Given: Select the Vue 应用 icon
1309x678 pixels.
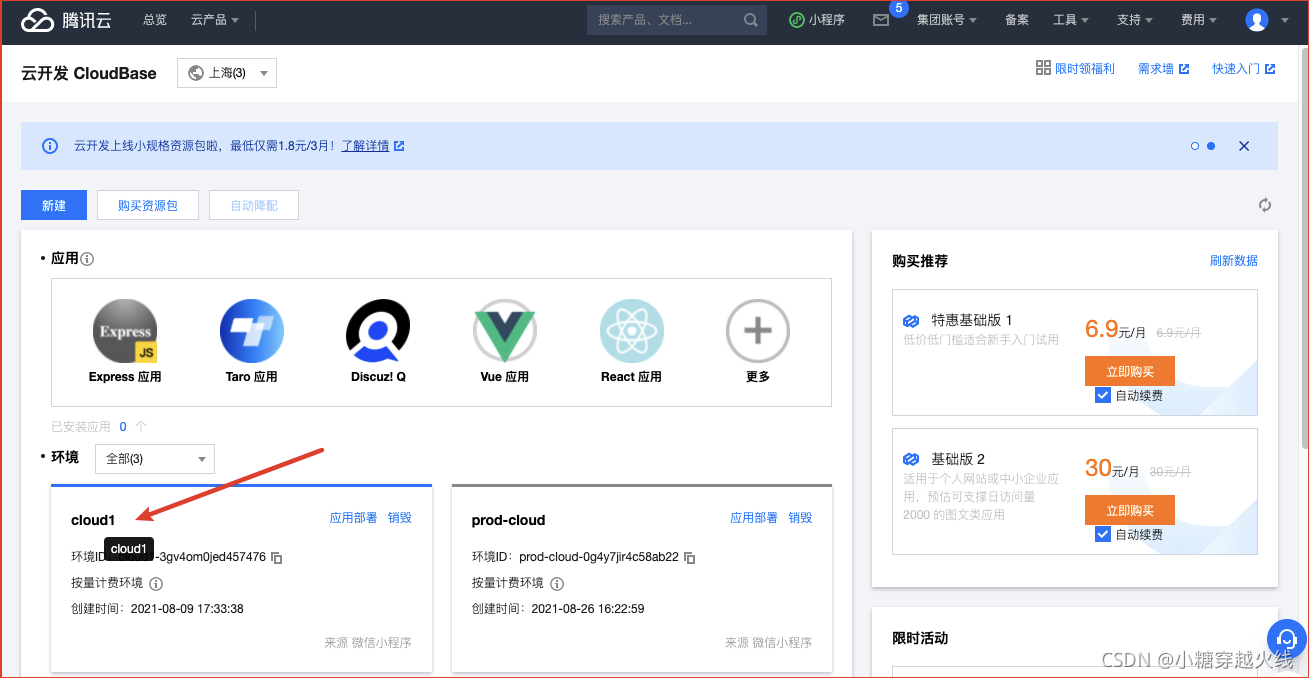Looking at the screenshot, I should point(505,331).
